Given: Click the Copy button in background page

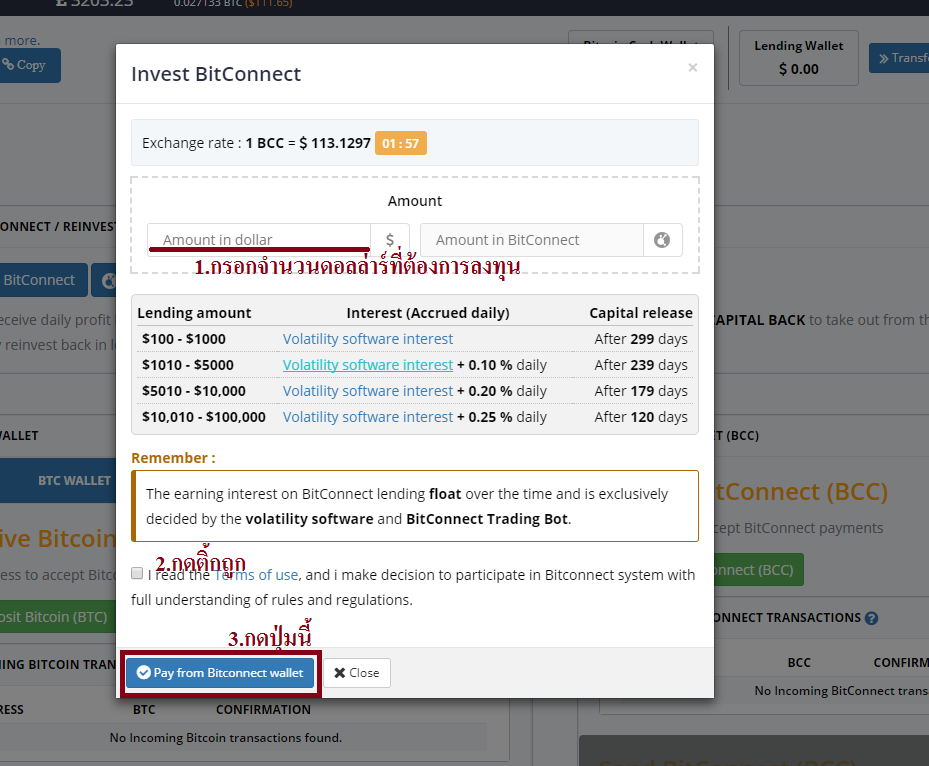Looking at the screenshot, I should pyautogui.click(x=28, y=65).
